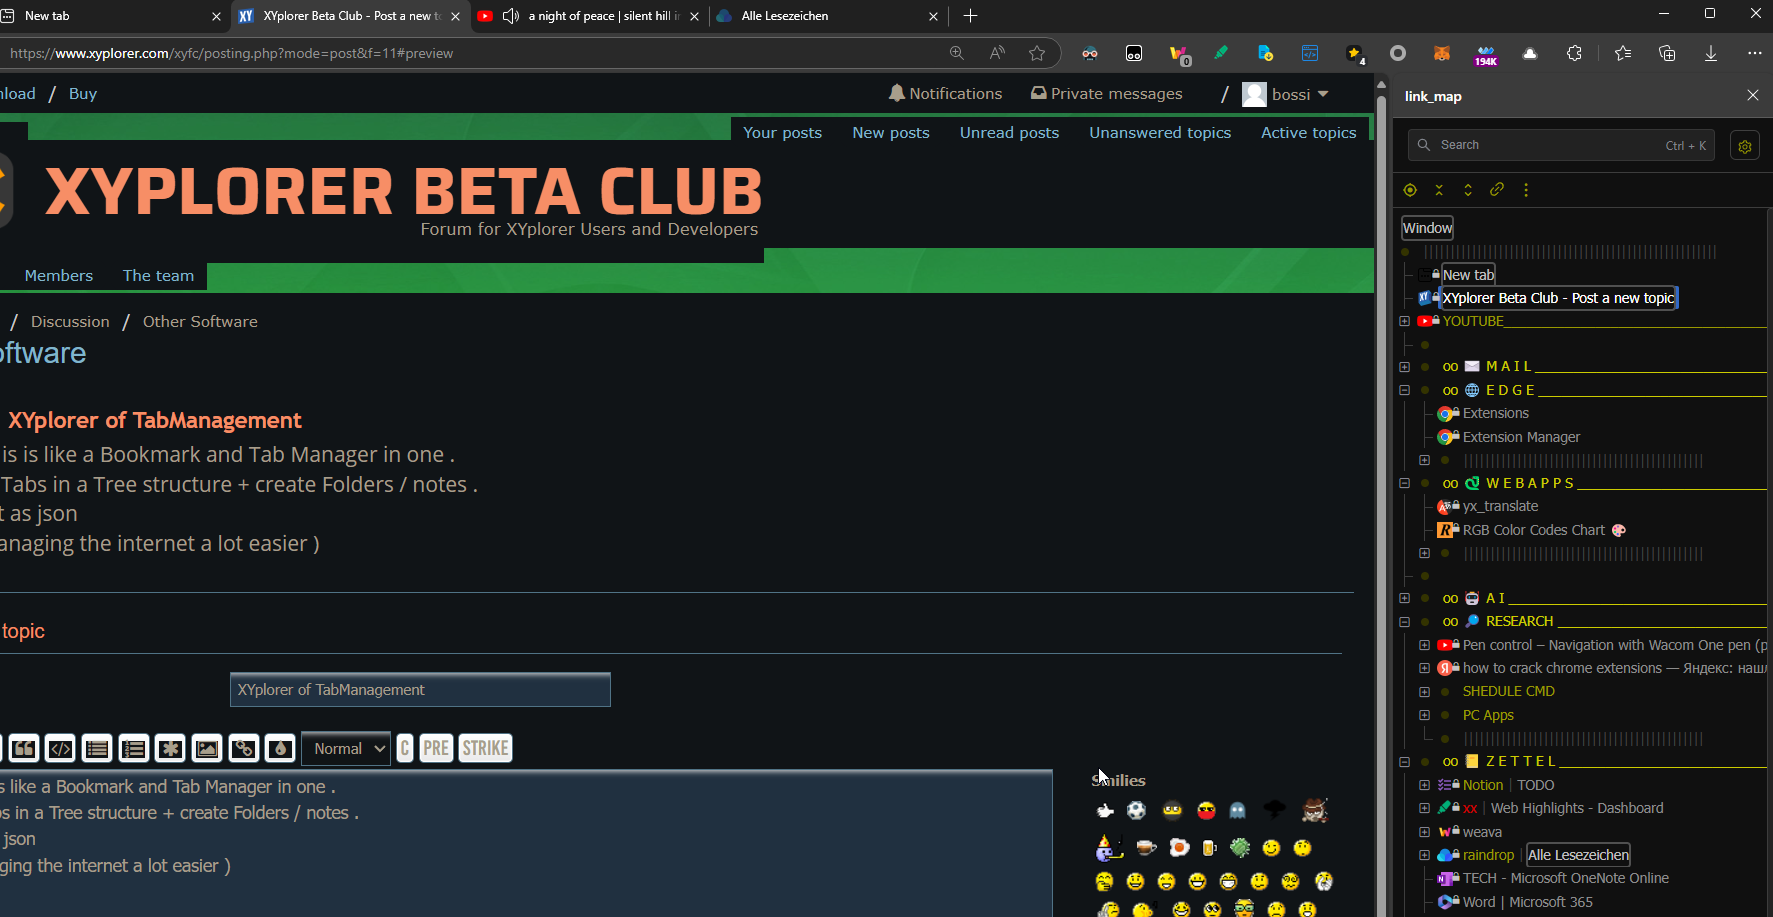Insert a quote block in the post editor

[x=23, y=748]
